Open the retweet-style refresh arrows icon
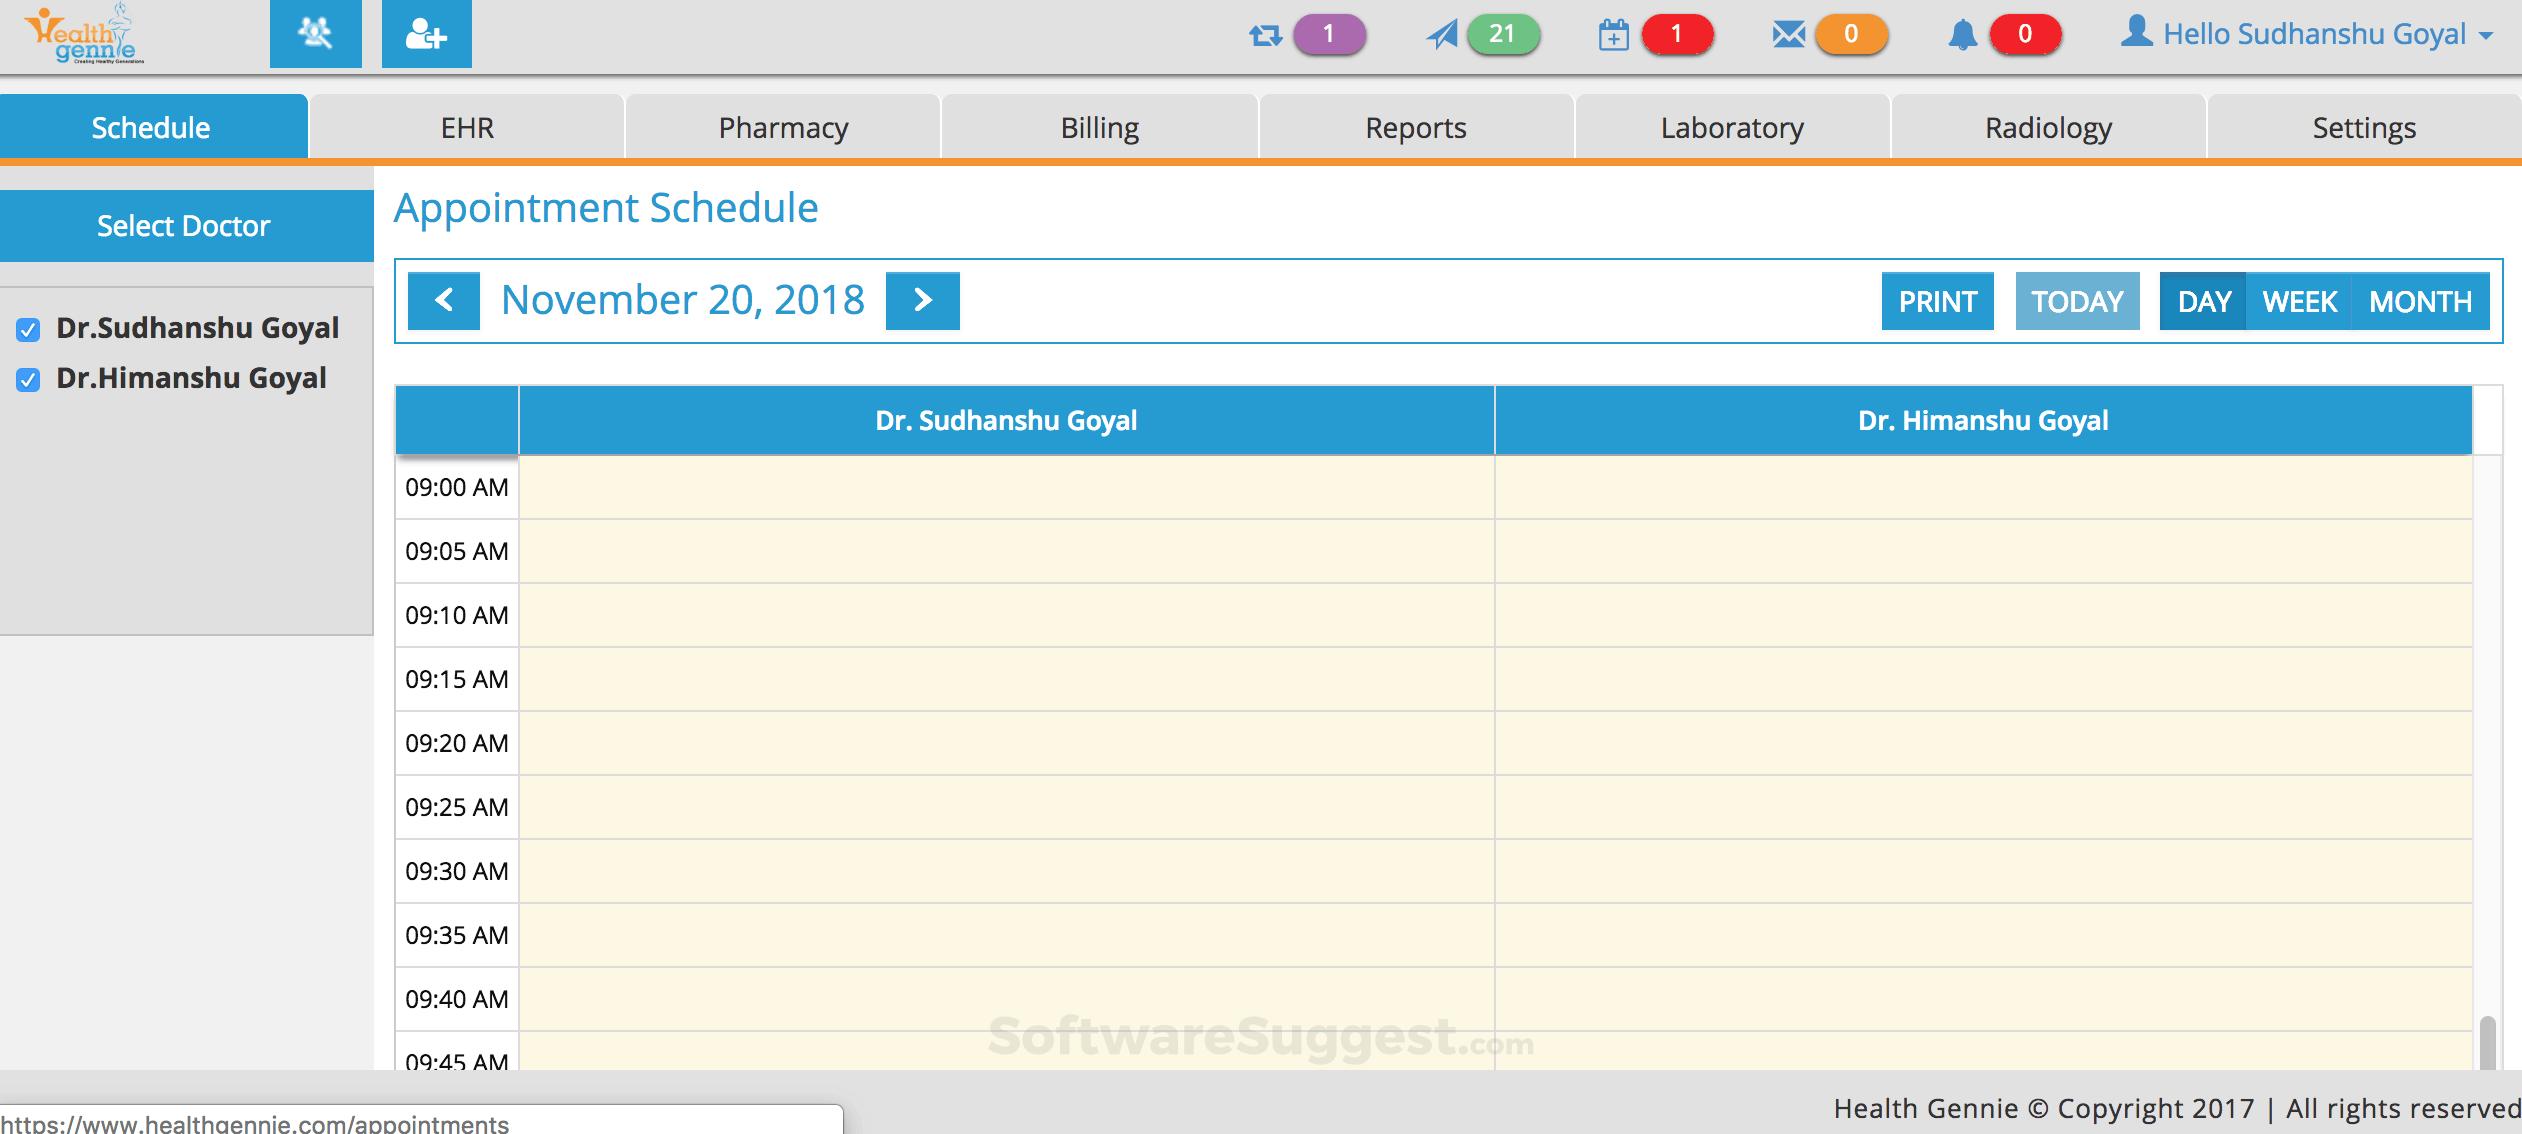The image size is (2522, 1134). [1265, 36]
